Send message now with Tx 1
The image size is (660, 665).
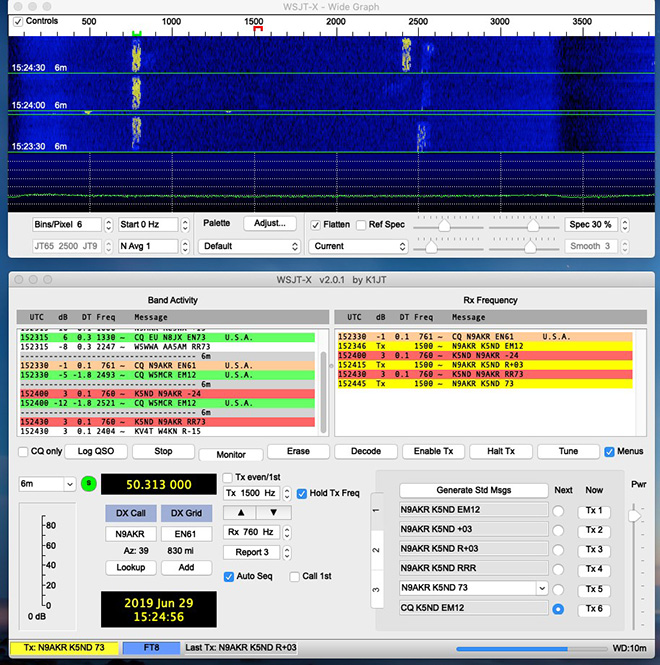coord(594,511)
